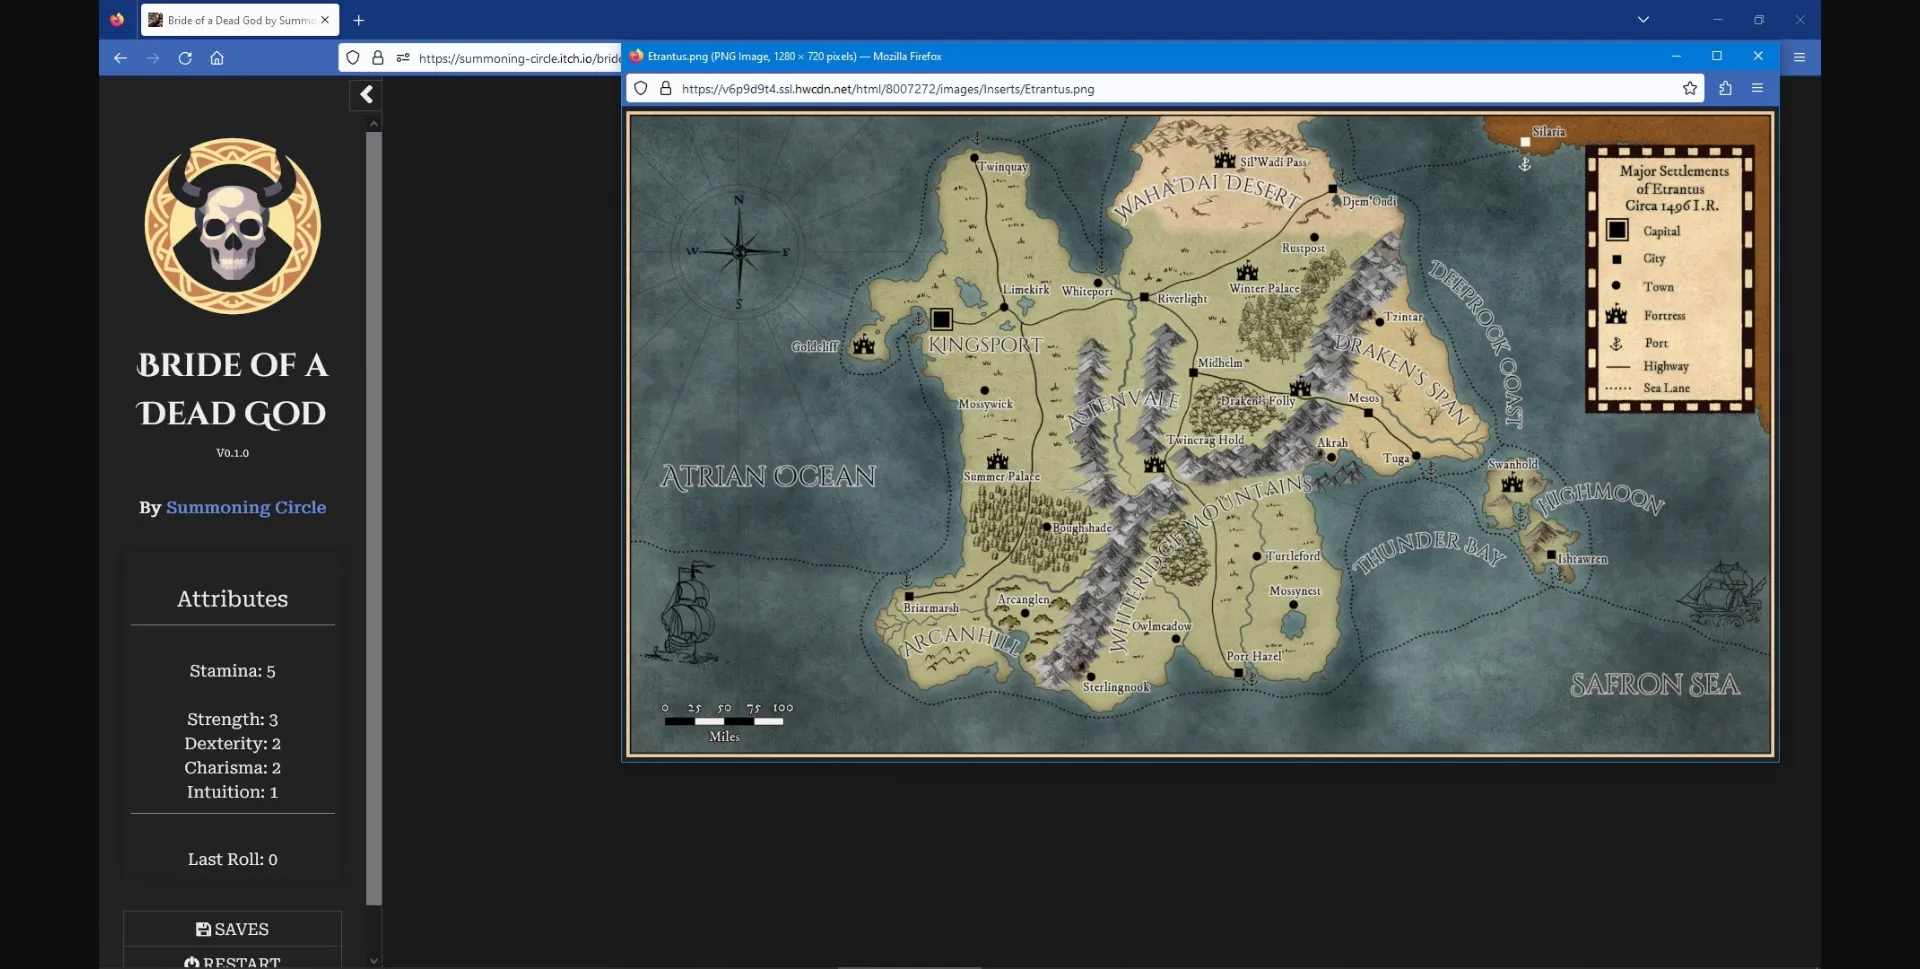The height and width of the screenshot is (969, 1920).
Task: Reload the Bride of a Dead God page
Action: 185,58
